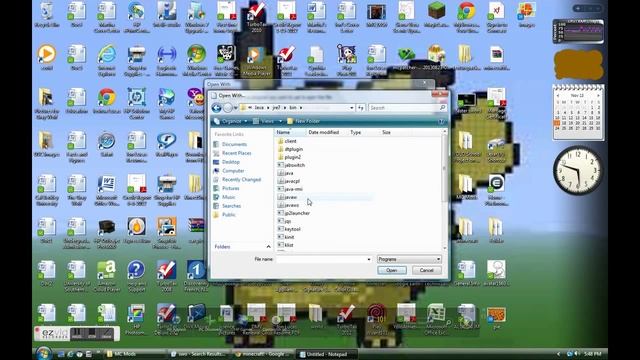
Task: Open the Windows Start menu
Action: click(43, 353)
